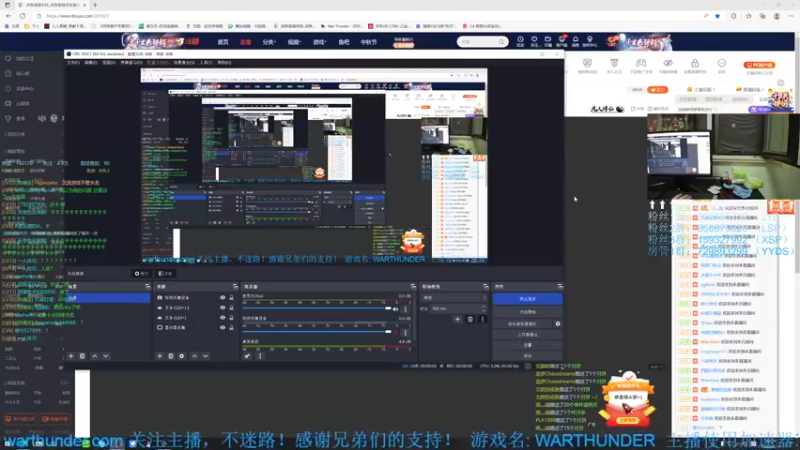Click the heart icon in left sidebar
Viewport: 800px width, 450px height.
[x=8, y=59]
